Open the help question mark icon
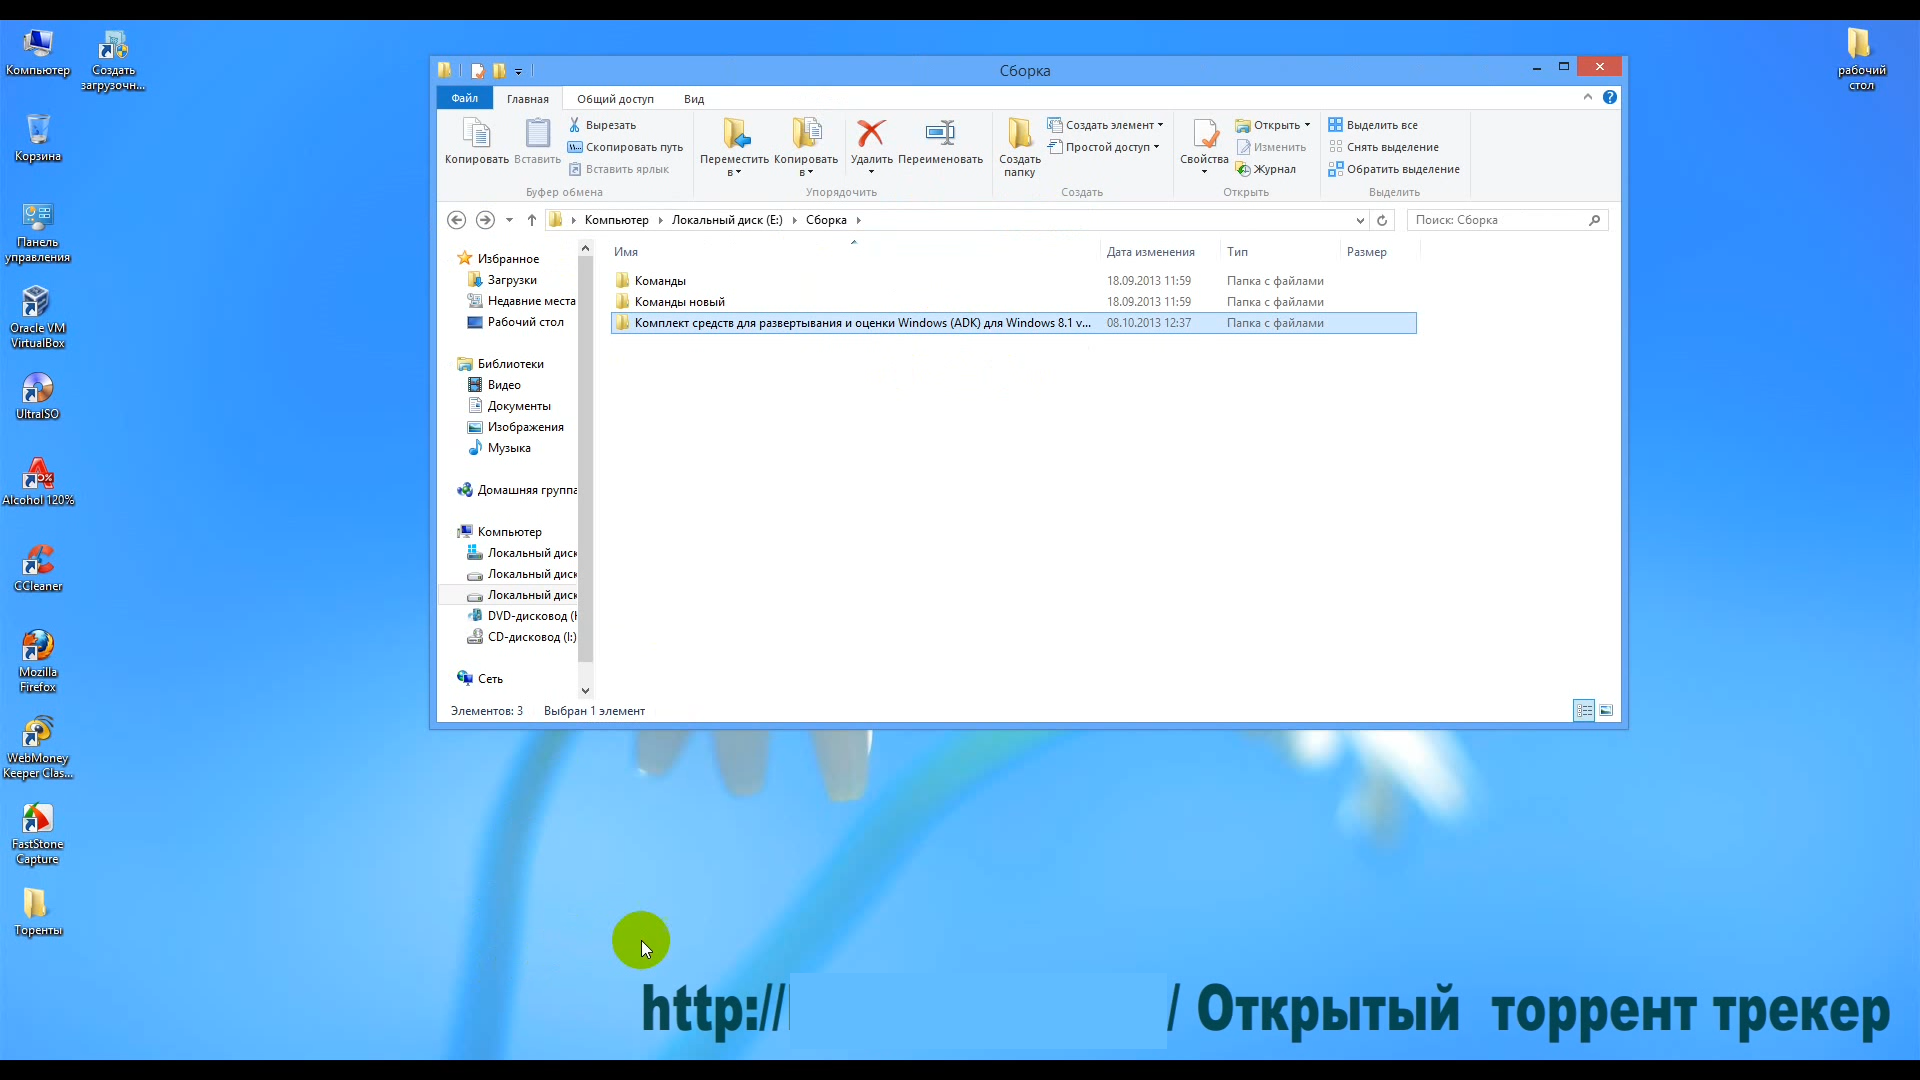 [x=1610, y=97]
